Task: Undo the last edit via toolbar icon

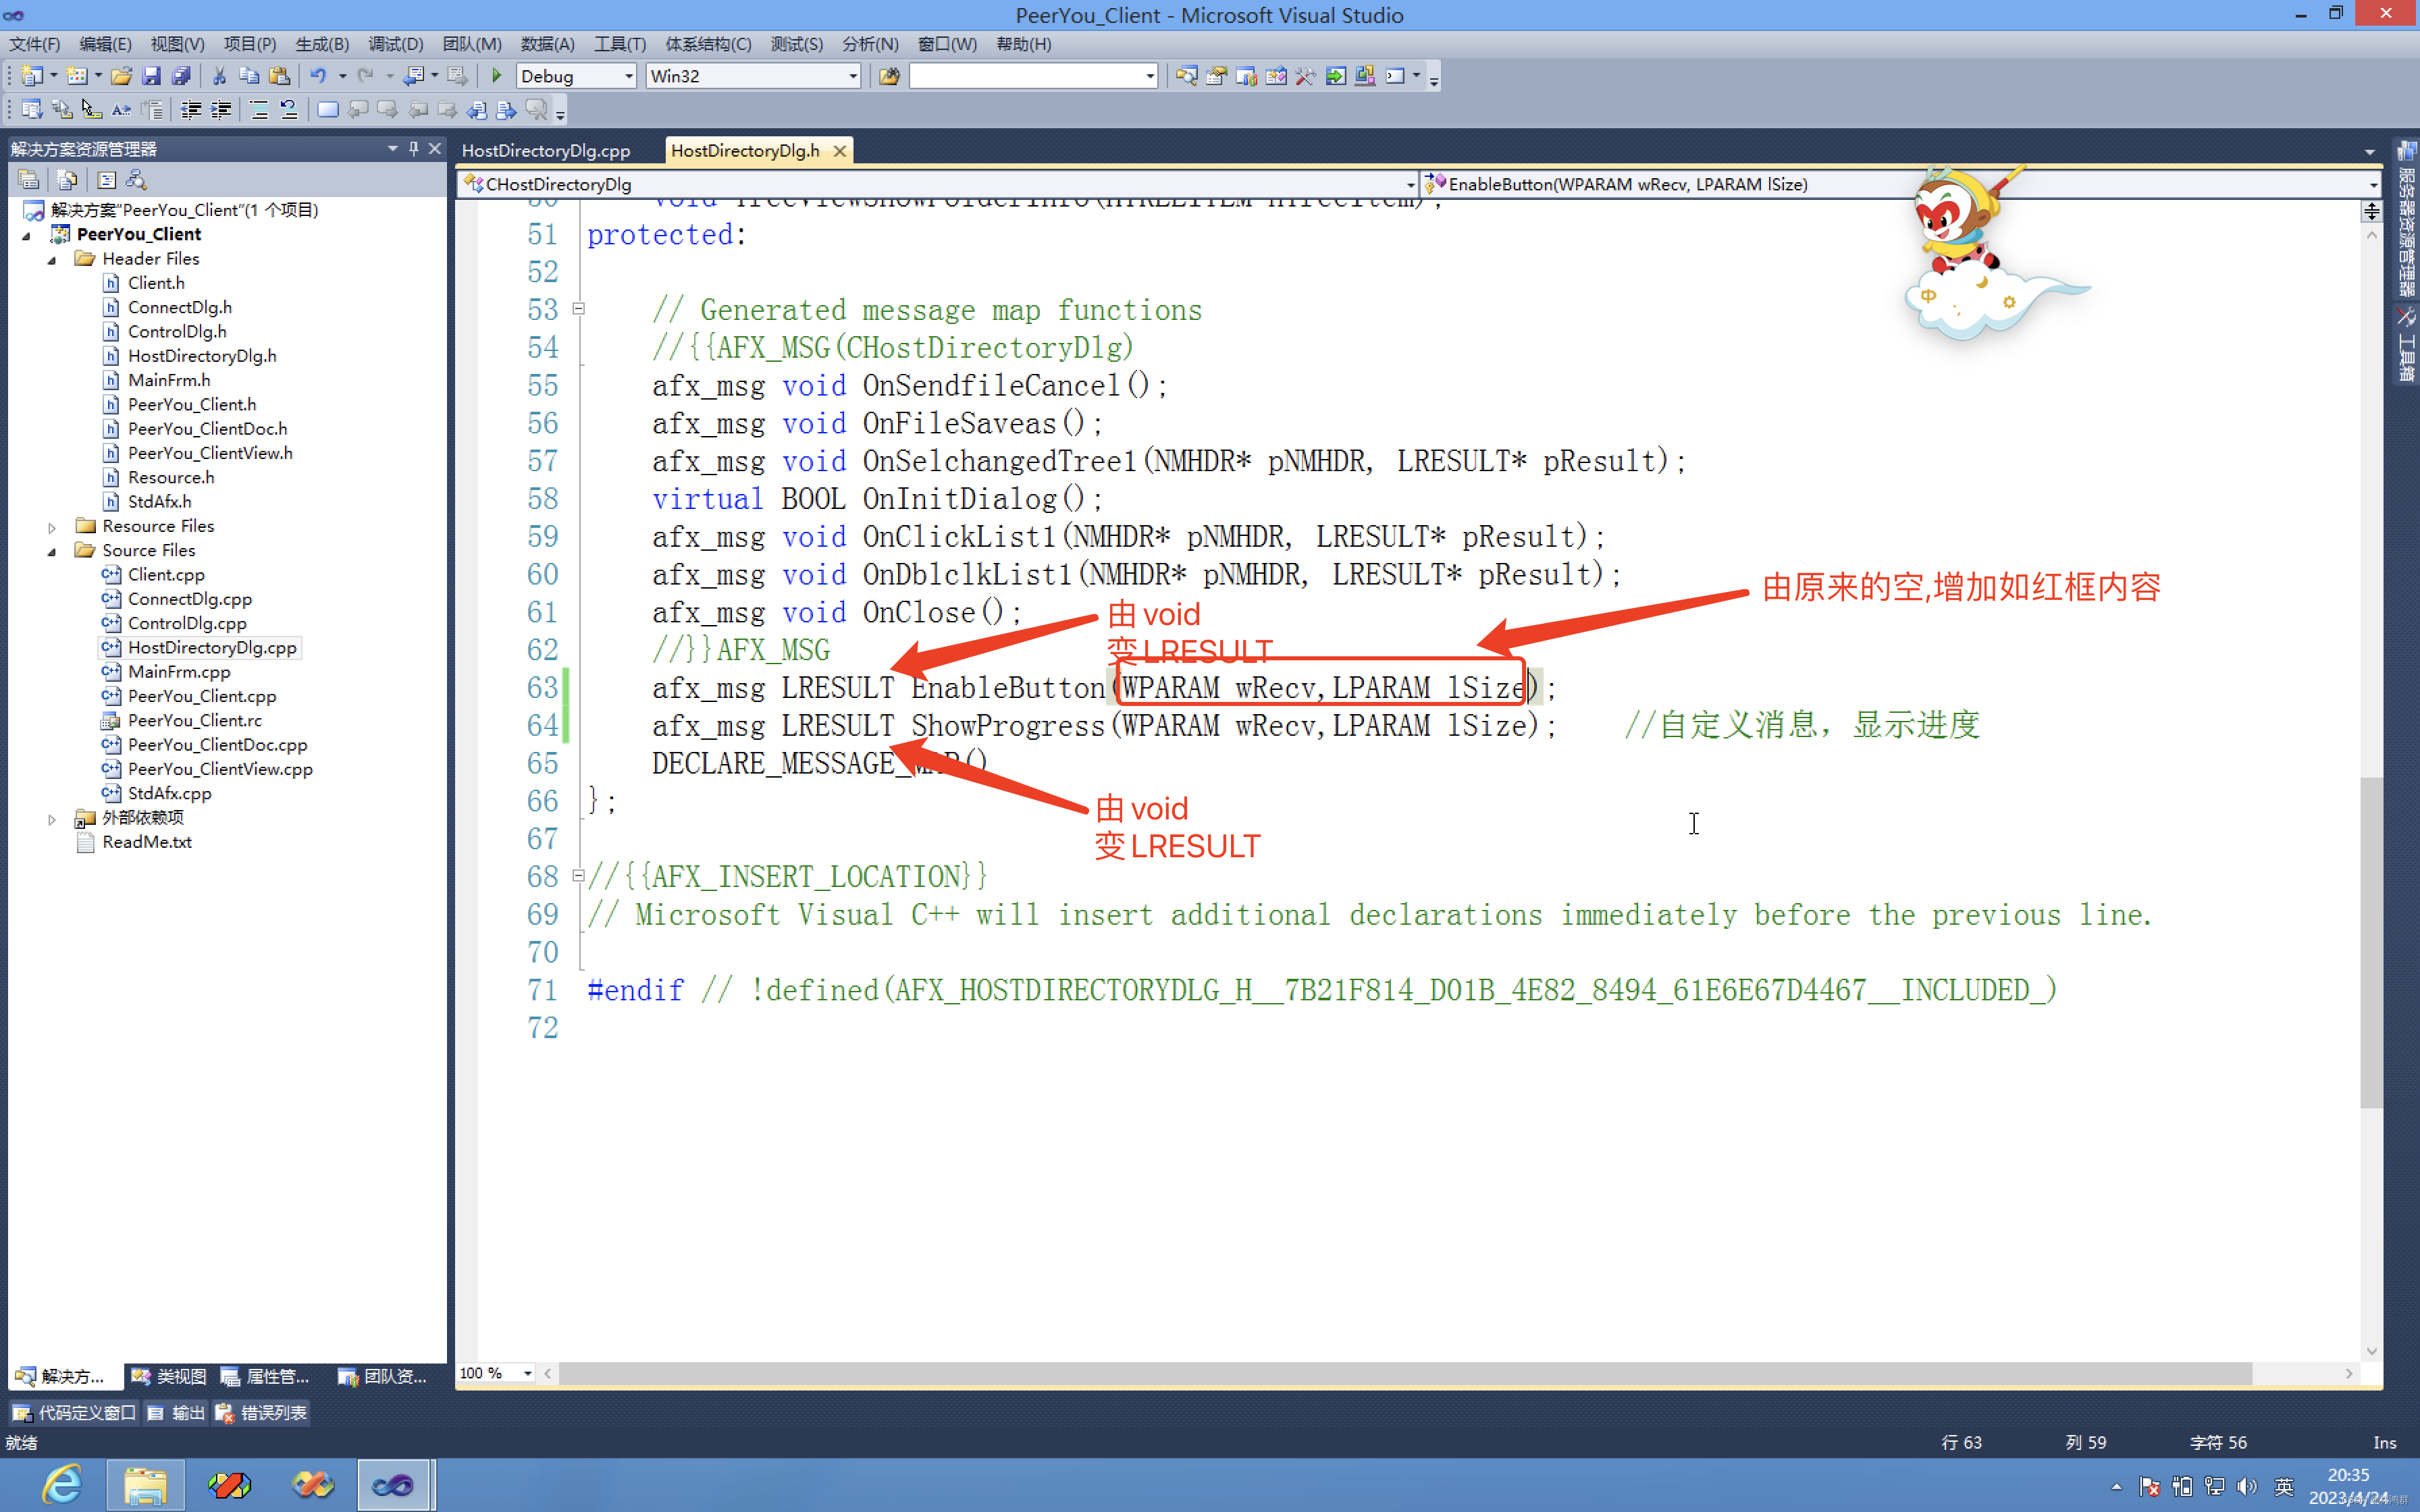Action: pyautogui.click(x=318, y=75)
